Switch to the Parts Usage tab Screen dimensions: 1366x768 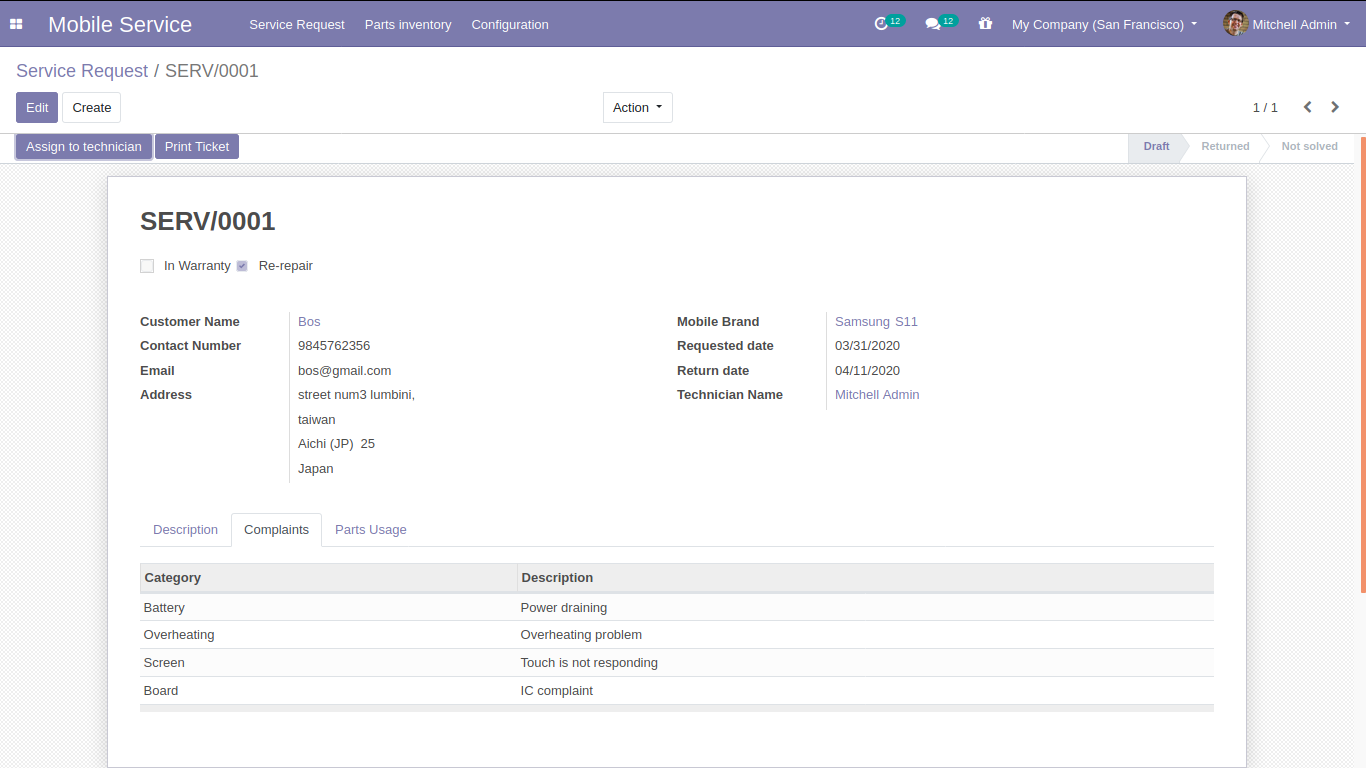coord(370,530)
